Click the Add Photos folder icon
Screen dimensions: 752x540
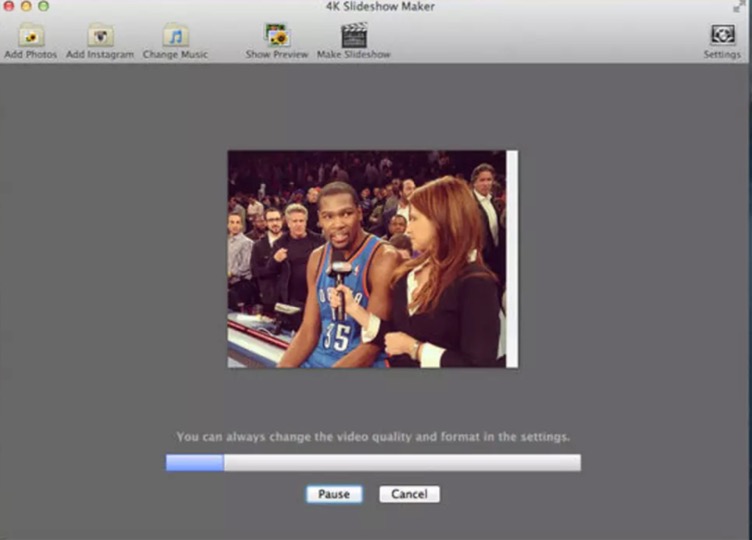pyautogui.click(x=30, y=35)
